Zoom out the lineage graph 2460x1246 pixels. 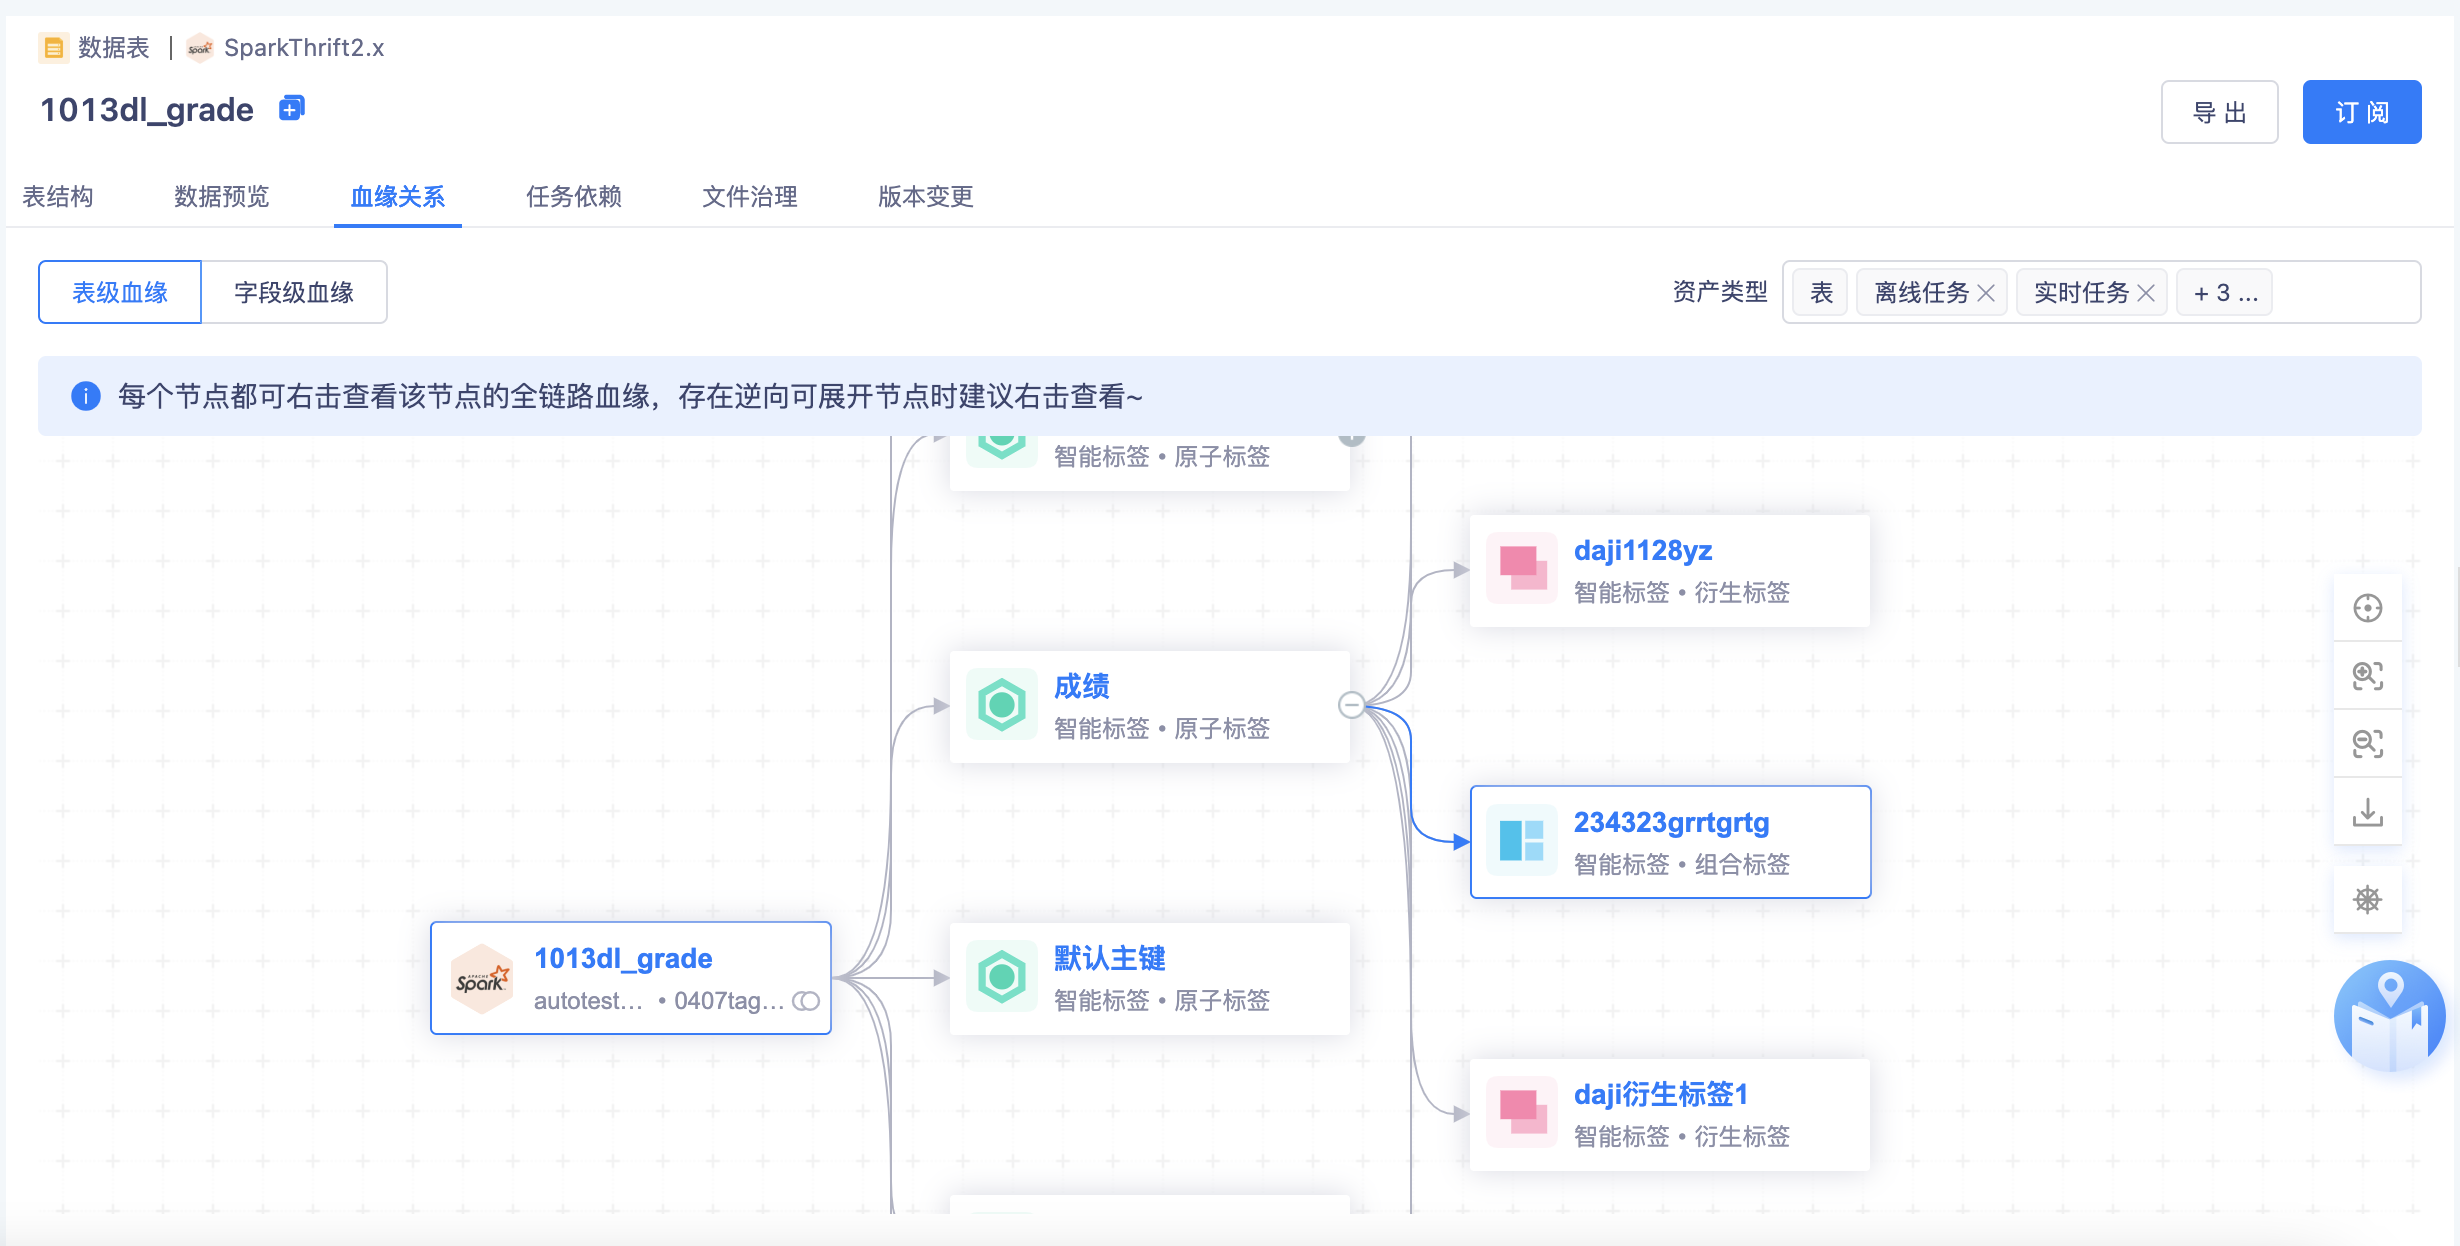pyautogui.click(x=2367, y=743)
